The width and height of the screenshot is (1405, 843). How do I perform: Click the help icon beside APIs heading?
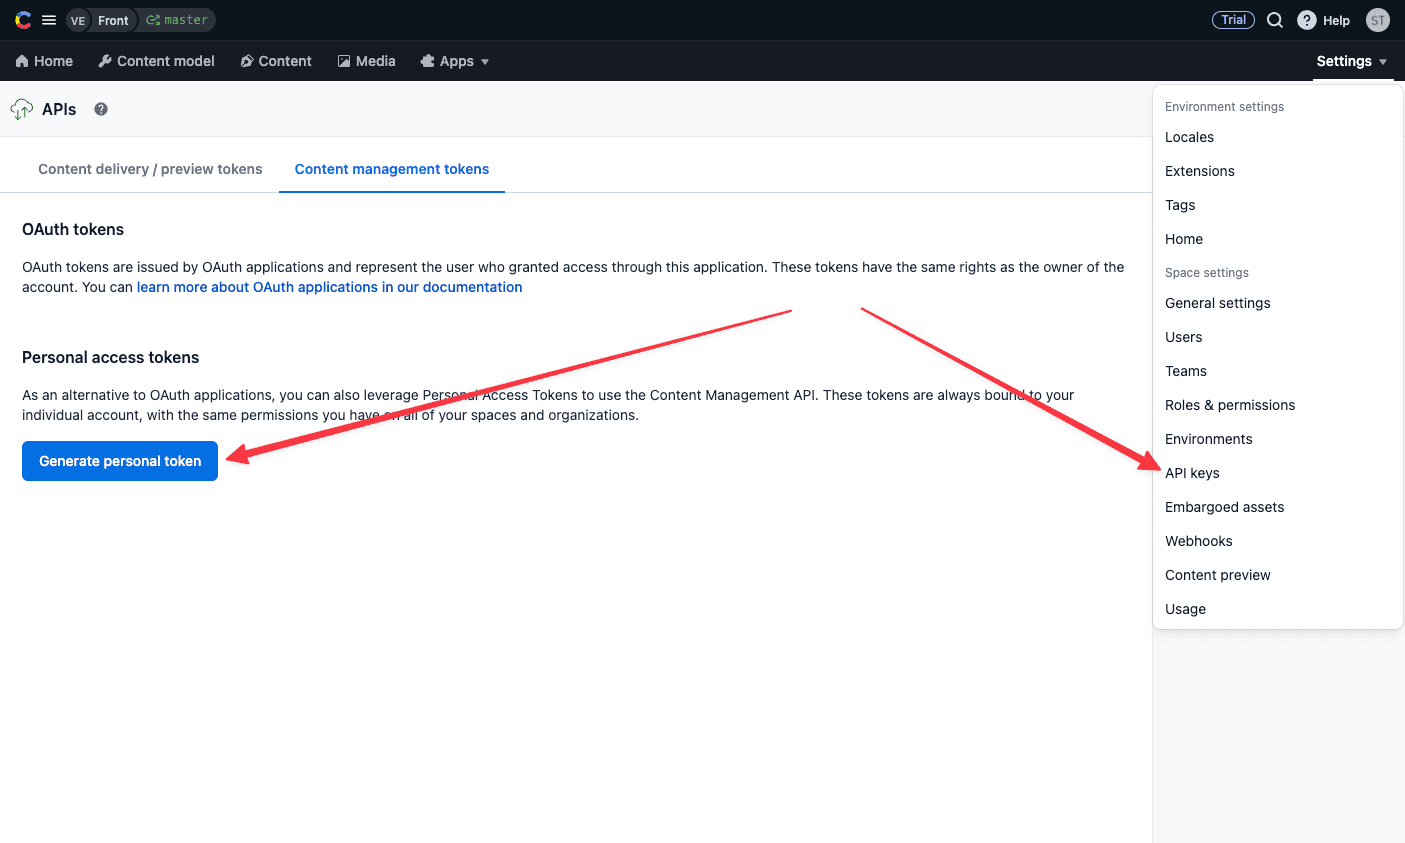(x=101, y=109)
